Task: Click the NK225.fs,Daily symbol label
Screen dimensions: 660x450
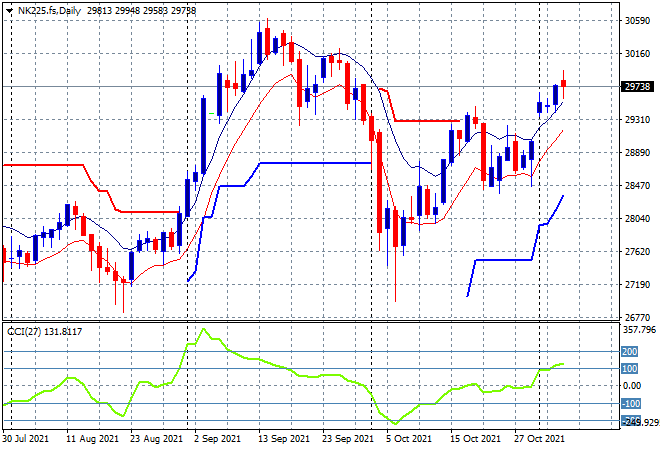Action: click(x=49, y=11)
